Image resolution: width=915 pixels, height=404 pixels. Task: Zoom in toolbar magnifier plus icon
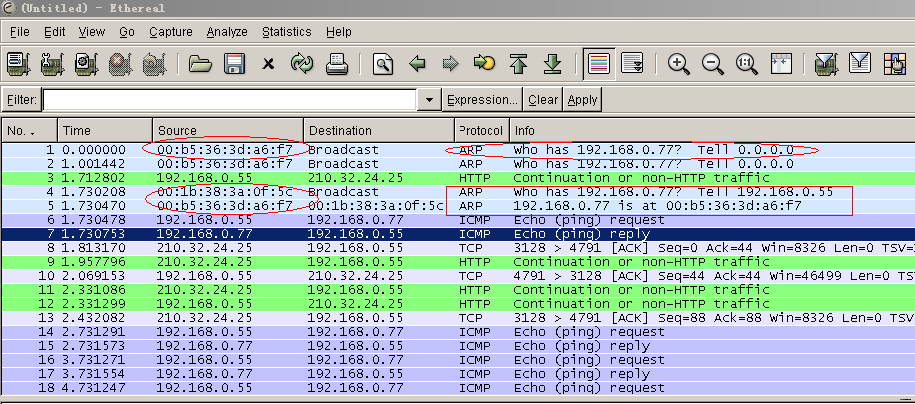679,64
